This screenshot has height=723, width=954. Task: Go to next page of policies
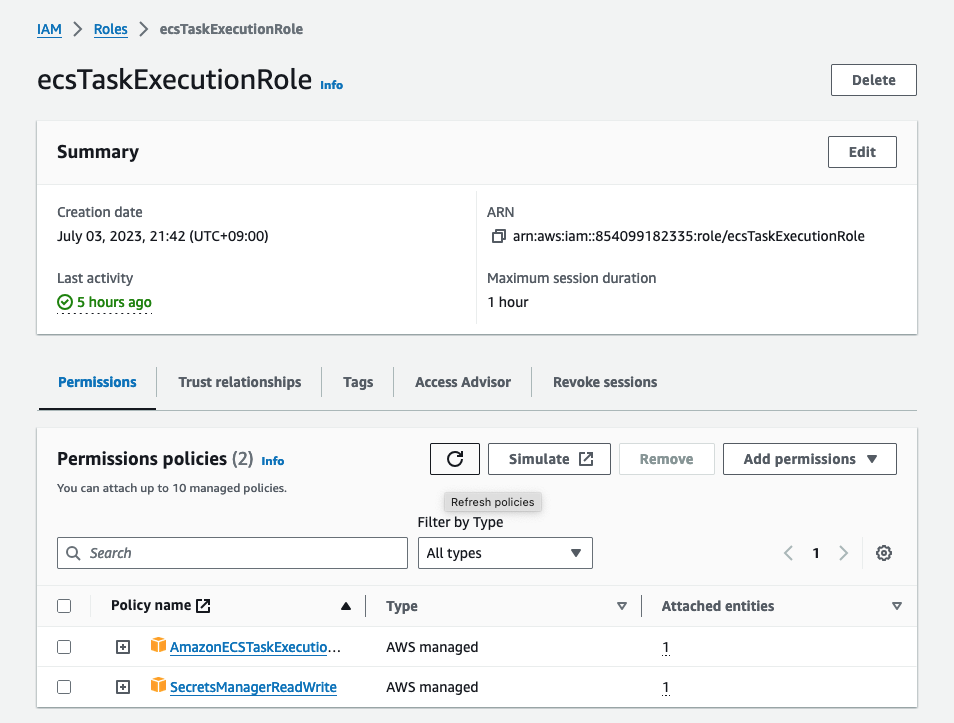click(x=843, y=553)
